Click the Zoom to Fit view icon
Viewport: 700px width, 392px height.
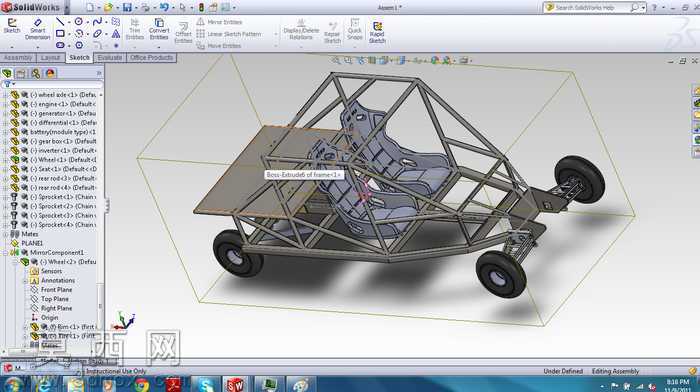pos(336,60)
